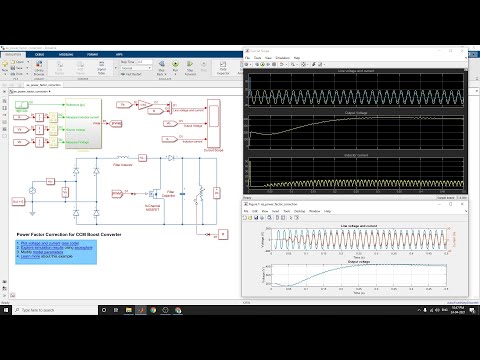Click the Stop Time input field

pos(145,62)
